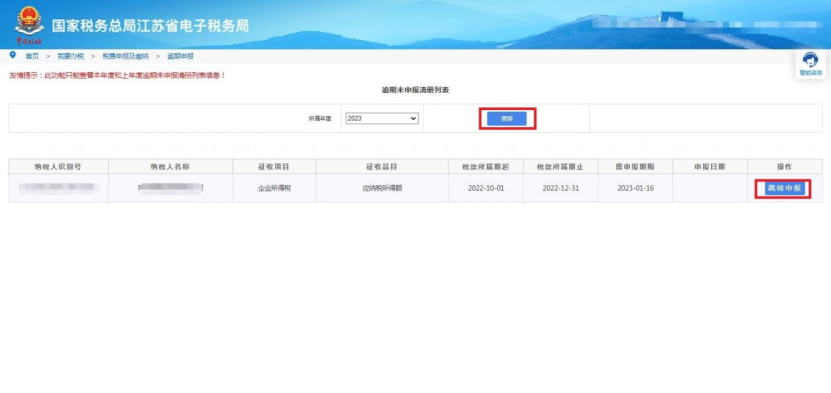This screenshot has height=393, width=831.
Task: Select the 2023-01-16 deadline cell
Action: [x=635, y=189]
